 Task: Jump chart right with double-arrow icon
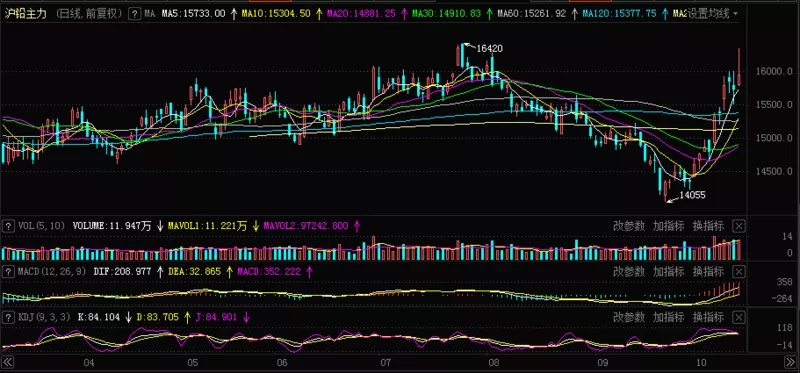[789, 363]
